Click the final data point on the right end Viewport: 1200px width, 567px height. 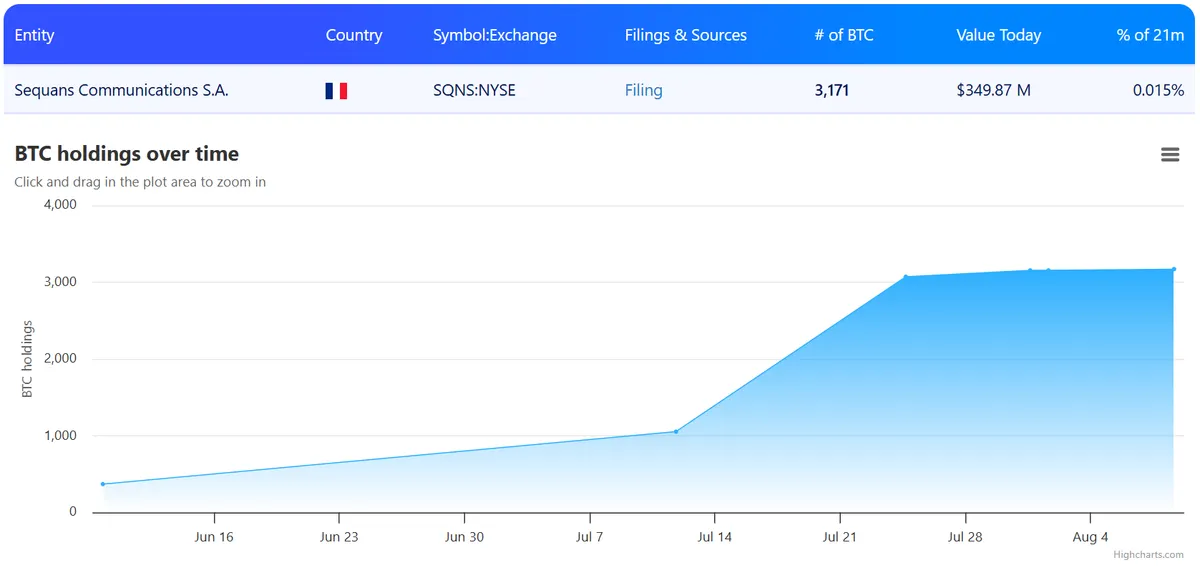(x=1173, y=269)
